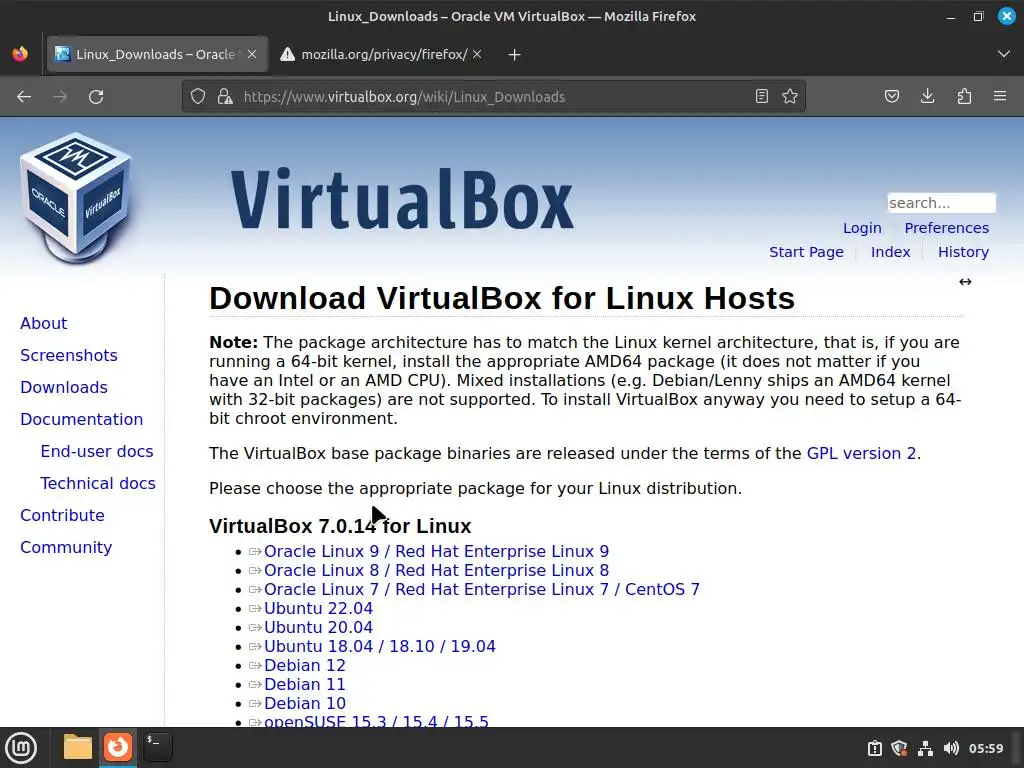Open the Firefox hamburger application menu
The width and height of the screenshot is (1024, 768).
tap(1000, 97)
